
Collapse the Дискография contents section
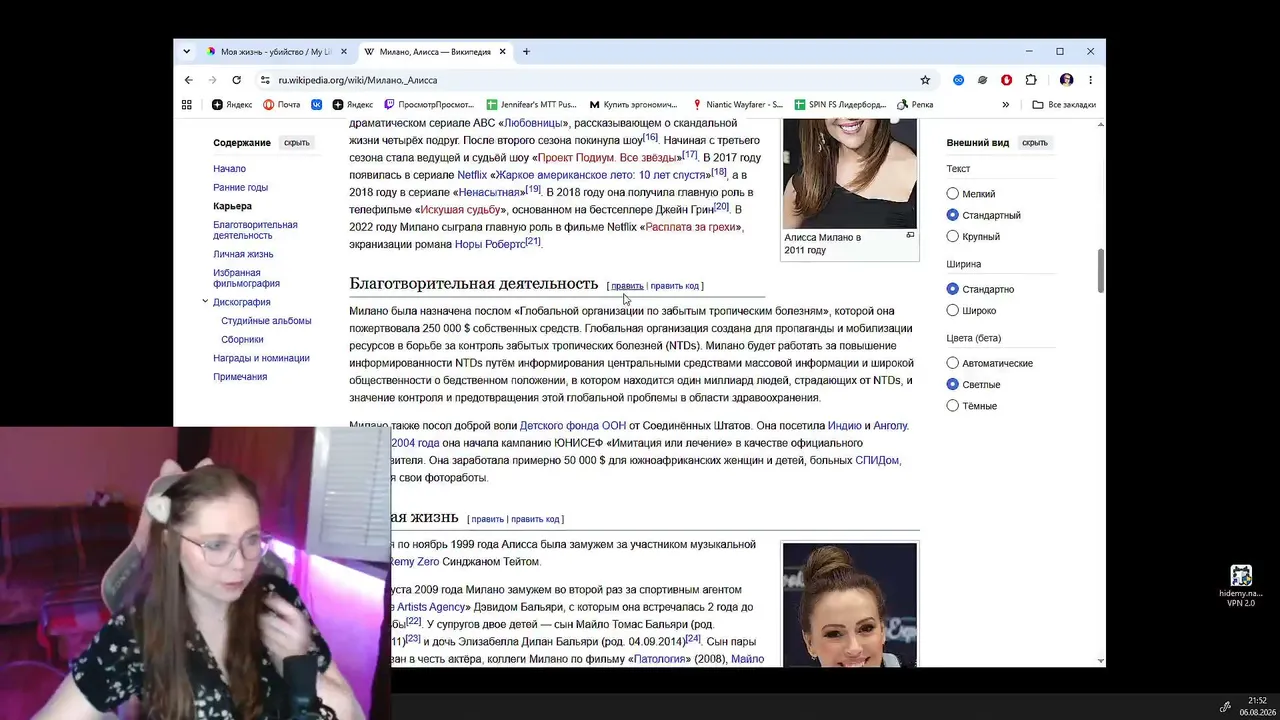pyautogui.click(x=205, y=301)
